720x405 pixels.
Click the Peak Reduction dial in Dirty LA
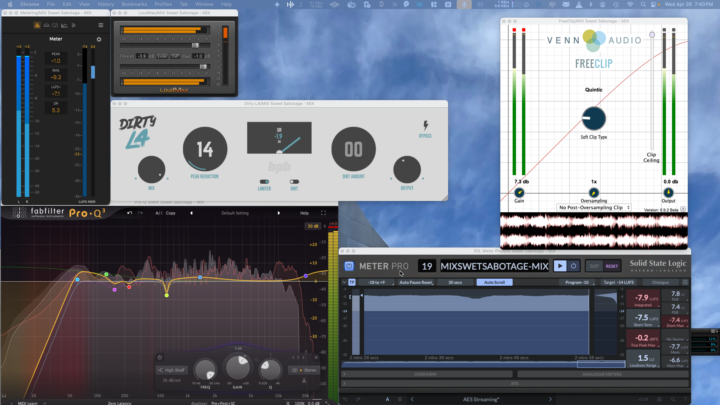(205, 149)
